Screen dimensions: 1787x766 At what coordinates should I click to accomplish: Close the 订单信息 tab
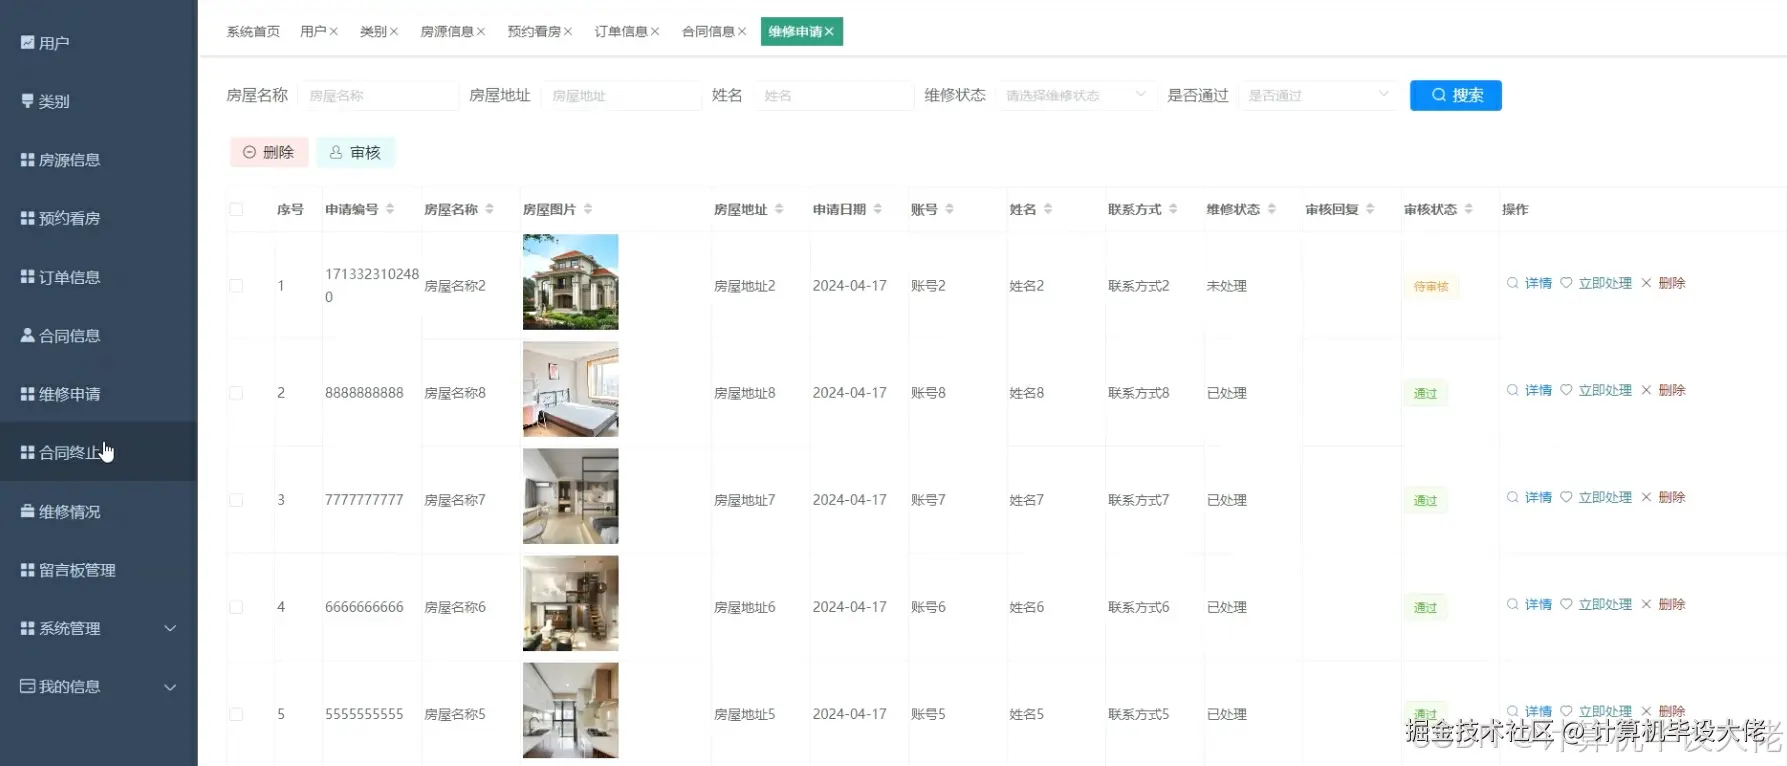[655, 32]
